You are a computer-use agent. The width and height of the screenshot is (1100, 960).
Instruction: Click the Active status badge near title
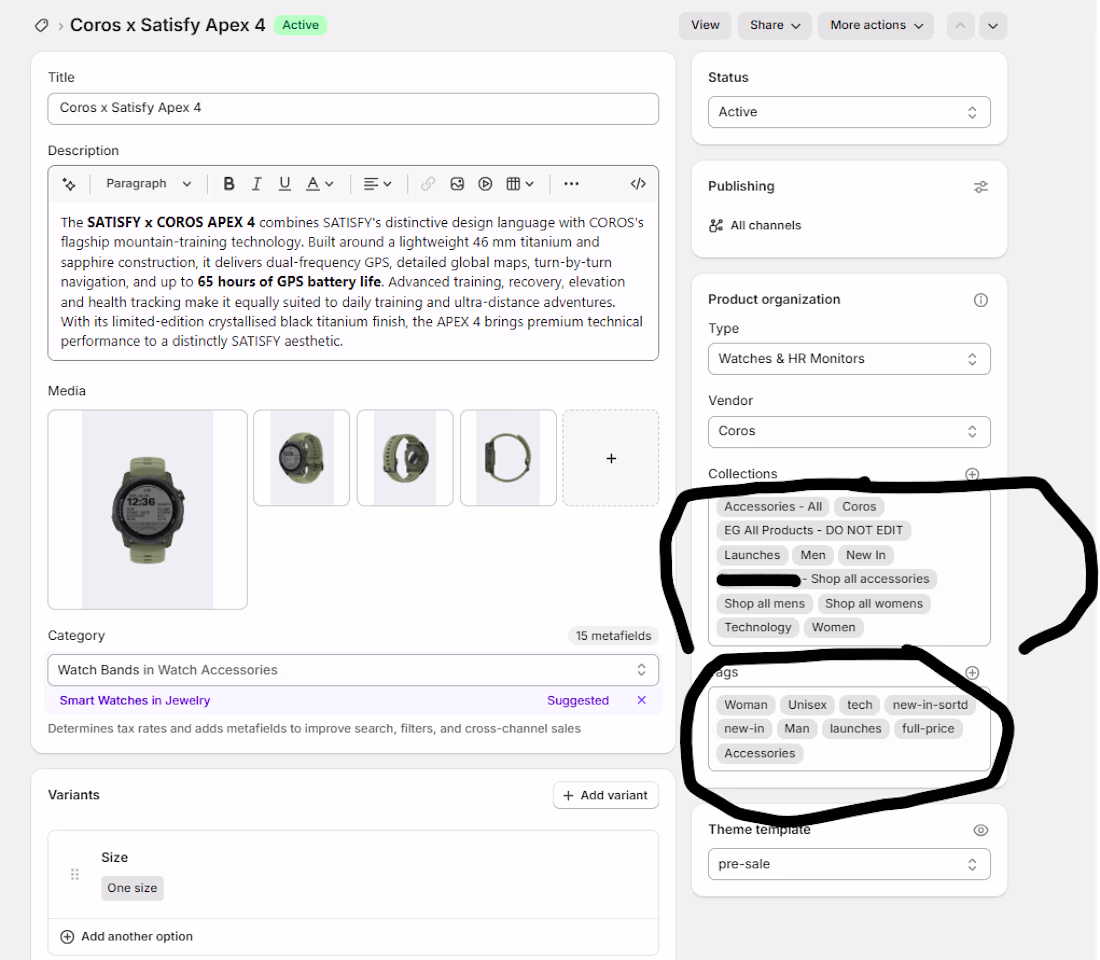(x=300, y=25)
